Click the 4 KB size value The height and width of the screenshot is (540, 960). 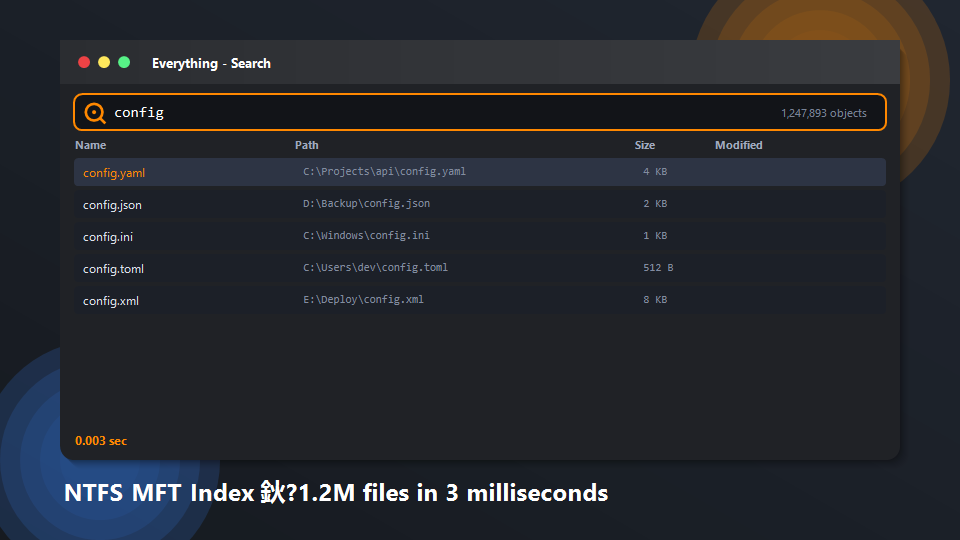[x=655, y=171]
